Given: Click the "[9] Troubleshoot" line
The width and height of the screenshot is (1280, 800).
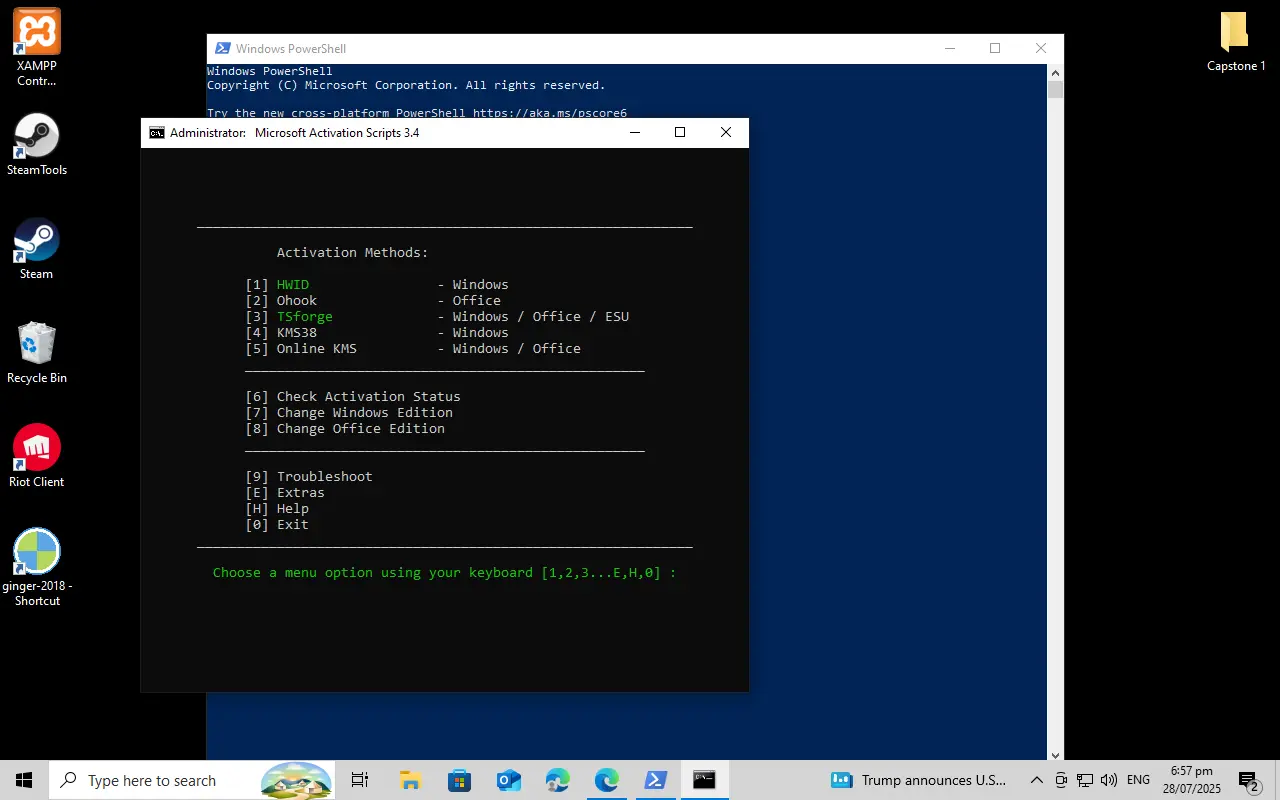Looking at the screenshot, I should [309, 477].
